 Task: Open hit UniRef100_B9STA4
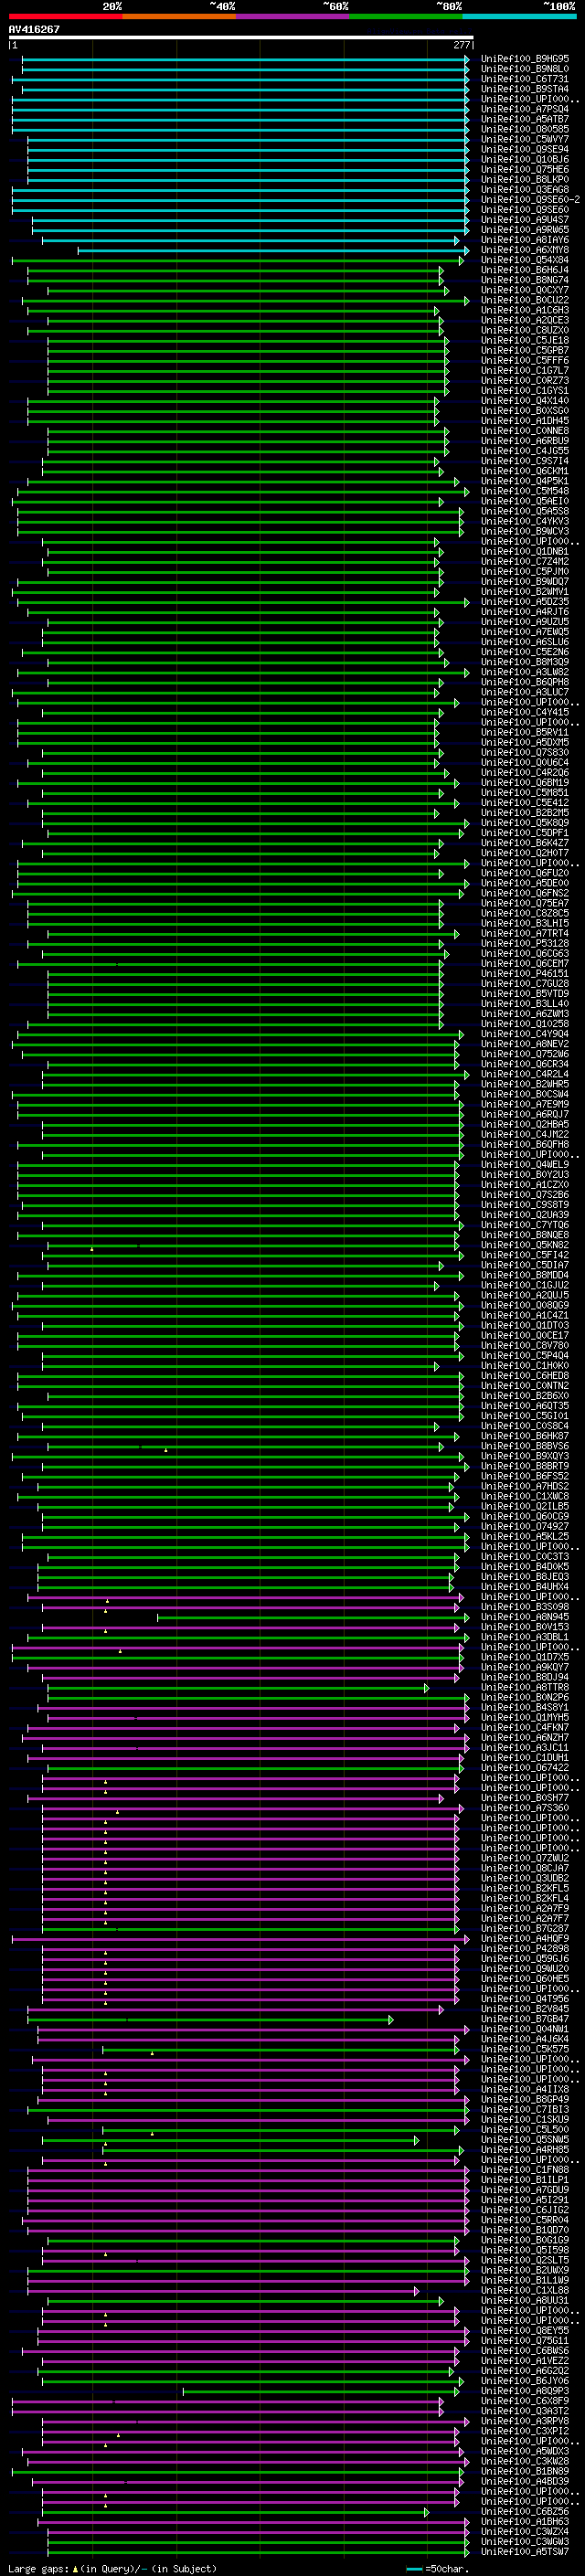[525, 89]
